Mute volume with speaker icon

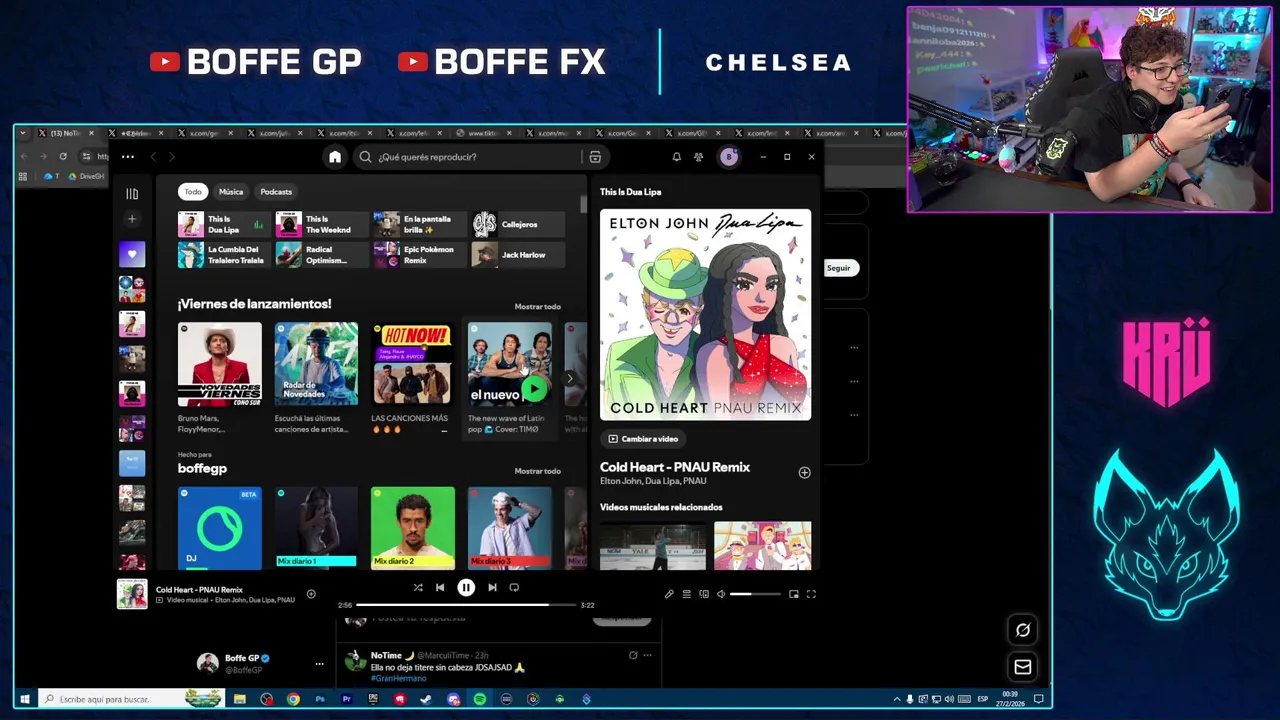click(720, 594)
